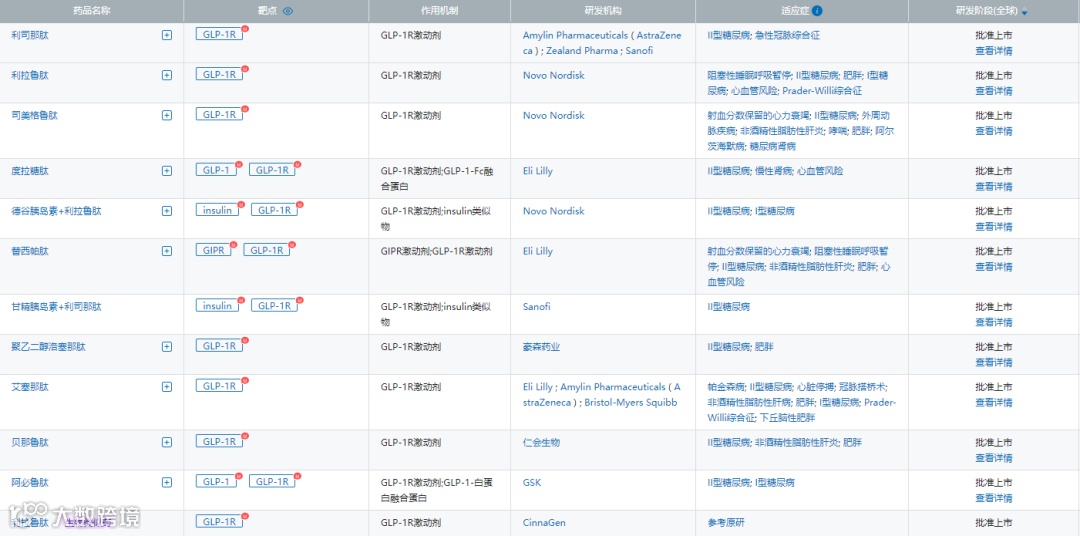Click GLP-1R target tag in 利司那肽 row
Viewport: 1080px width, 536px height.
tap(219, 34)
